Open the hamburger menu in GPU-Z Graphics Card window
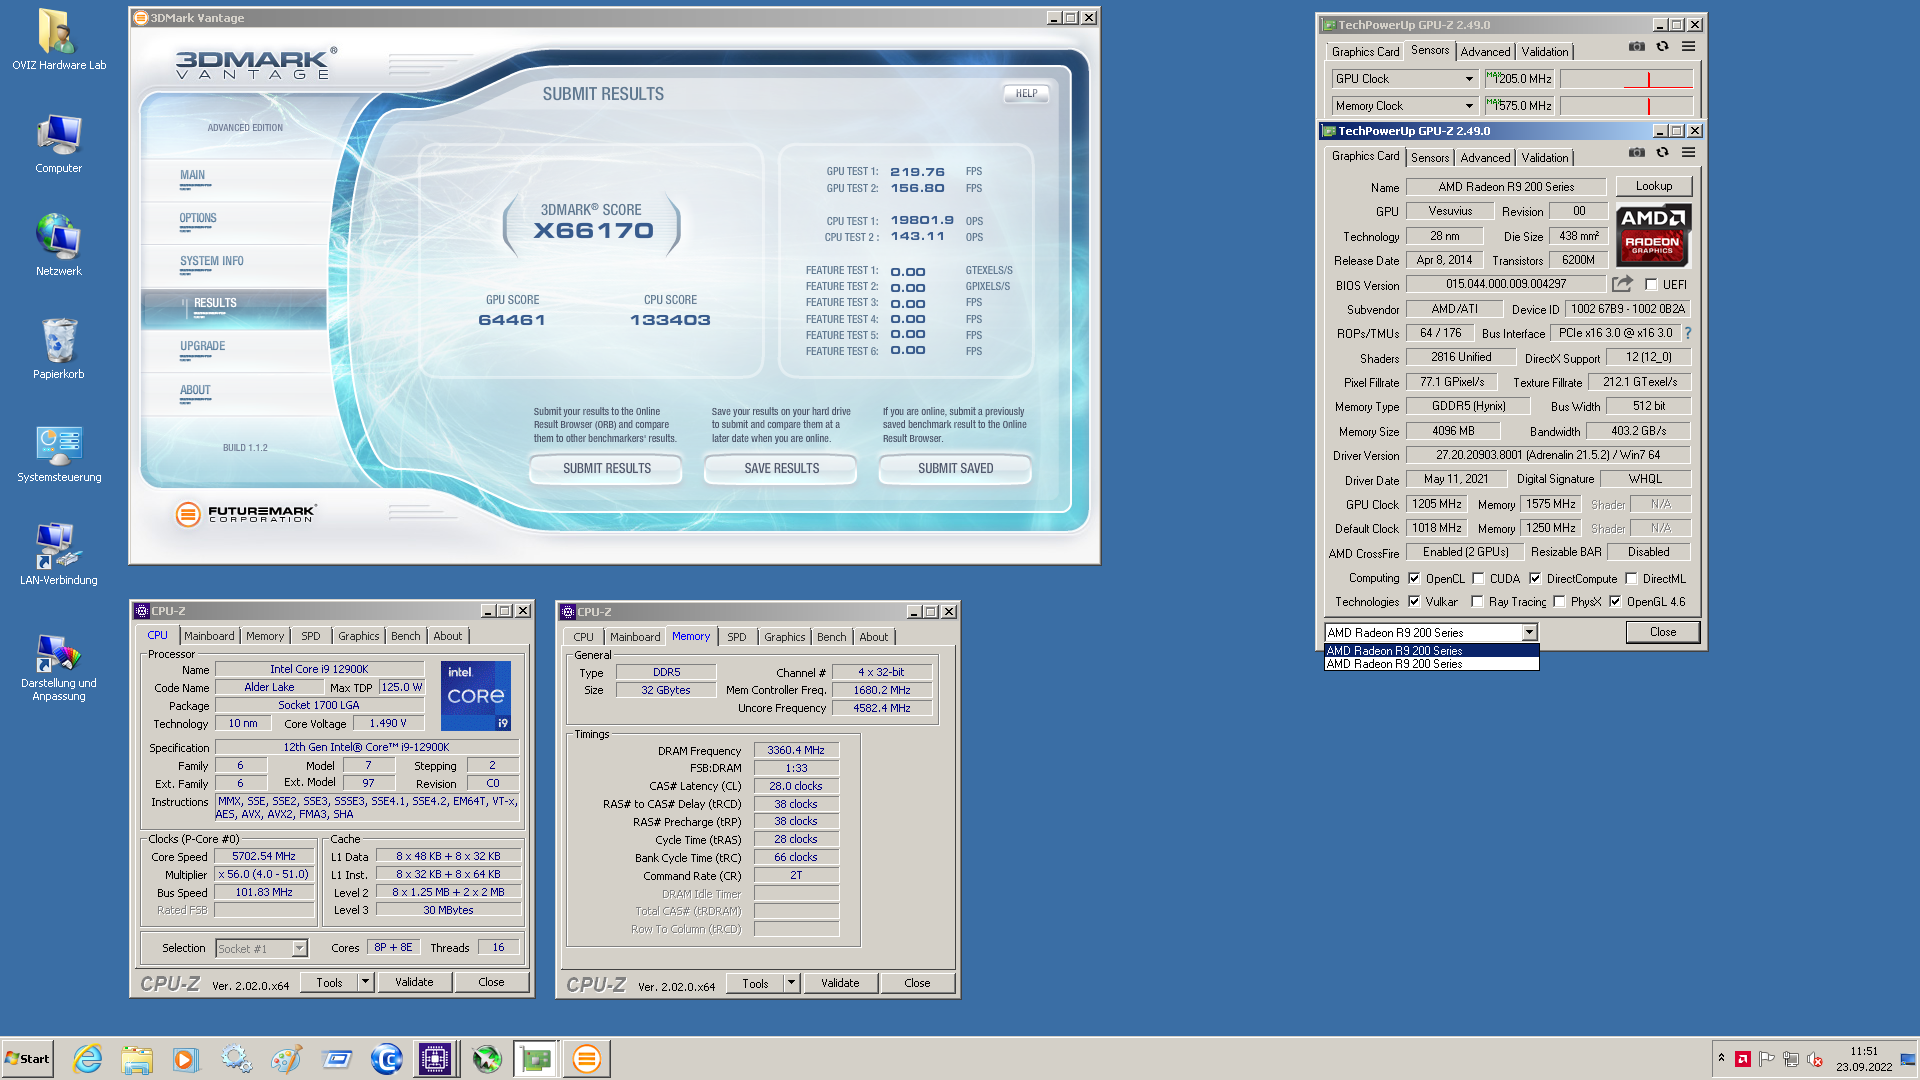Viewport: 1920px width, 1080px height. 1688,153
